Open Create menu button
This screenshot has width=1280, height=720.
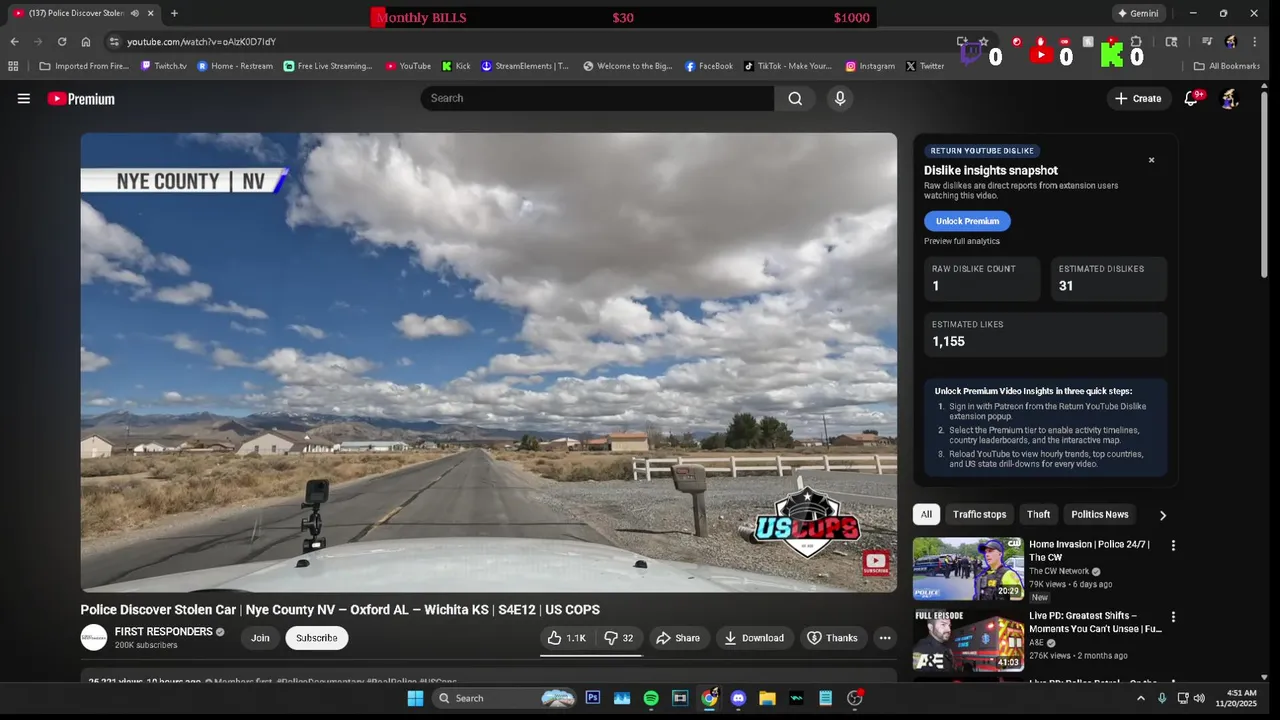coord(1138,98)
